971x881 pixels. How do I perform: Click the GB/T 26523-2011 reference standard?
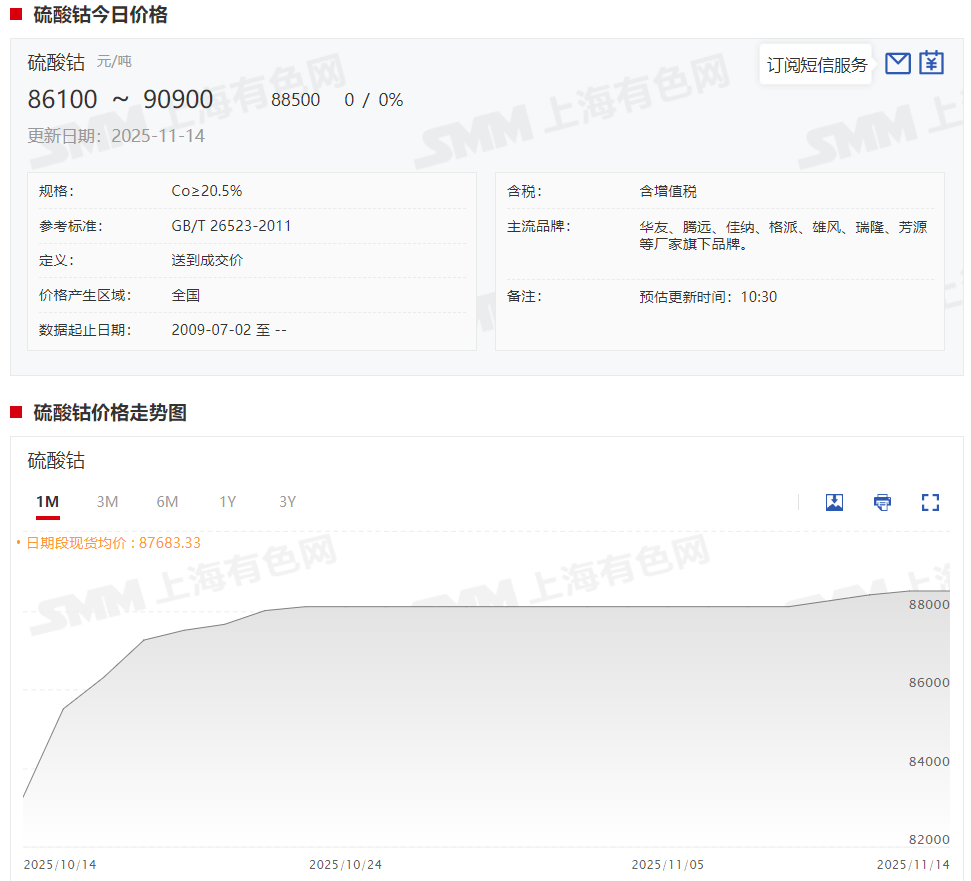[x=231, y=226]
